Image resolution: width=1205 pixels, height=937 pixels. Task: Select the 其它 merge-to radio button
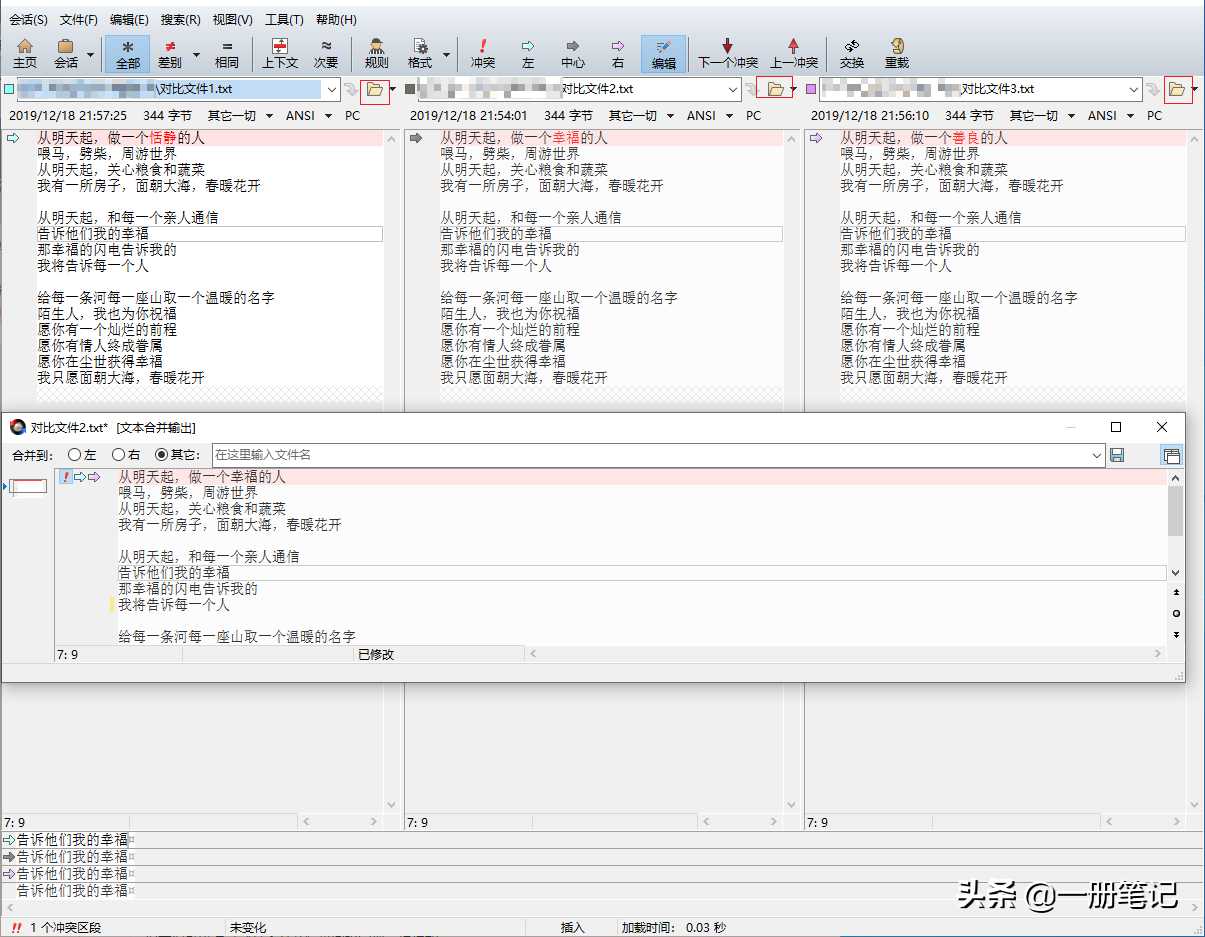tap(162, 455)
